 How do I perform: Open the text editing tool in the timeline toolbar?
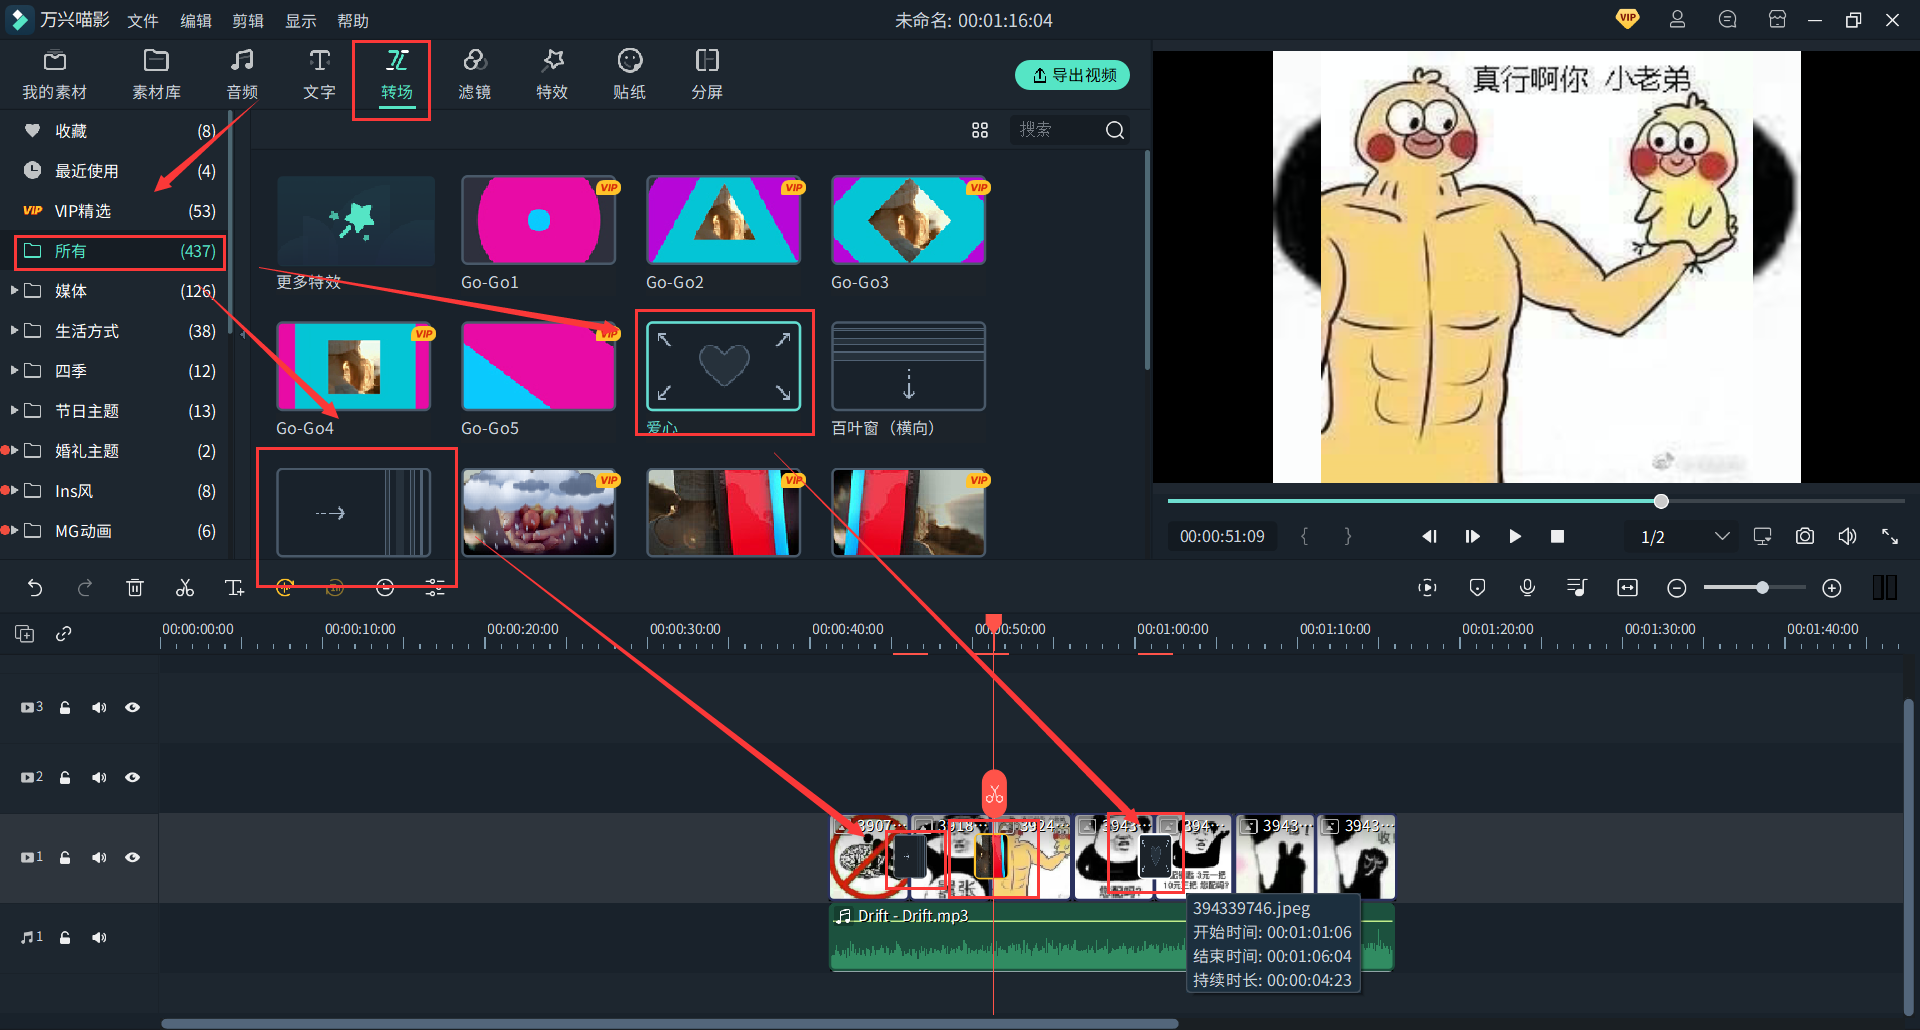pos(235,588)
